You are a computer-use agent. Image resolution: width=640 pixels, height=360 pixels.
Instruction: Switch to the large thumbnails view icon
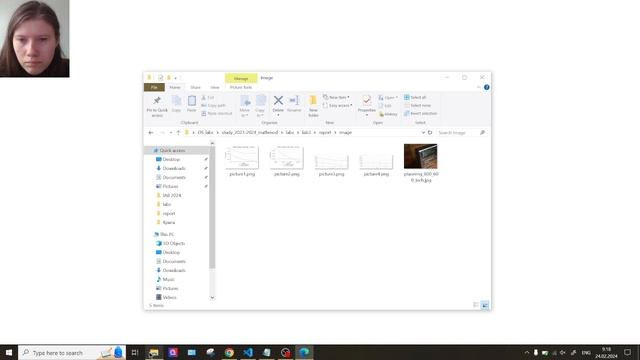point(485,305)
